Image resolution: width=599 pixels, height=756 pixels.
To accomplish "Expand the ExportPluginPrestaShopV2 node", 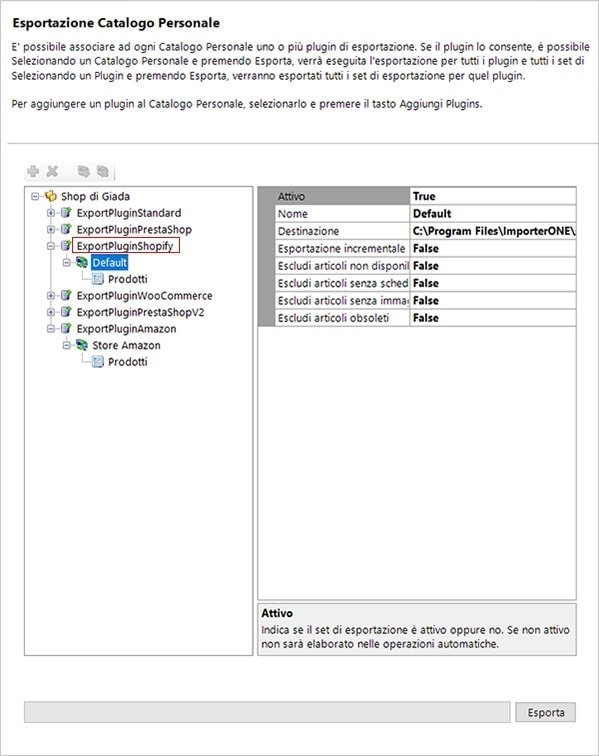I will pos(51,312).
